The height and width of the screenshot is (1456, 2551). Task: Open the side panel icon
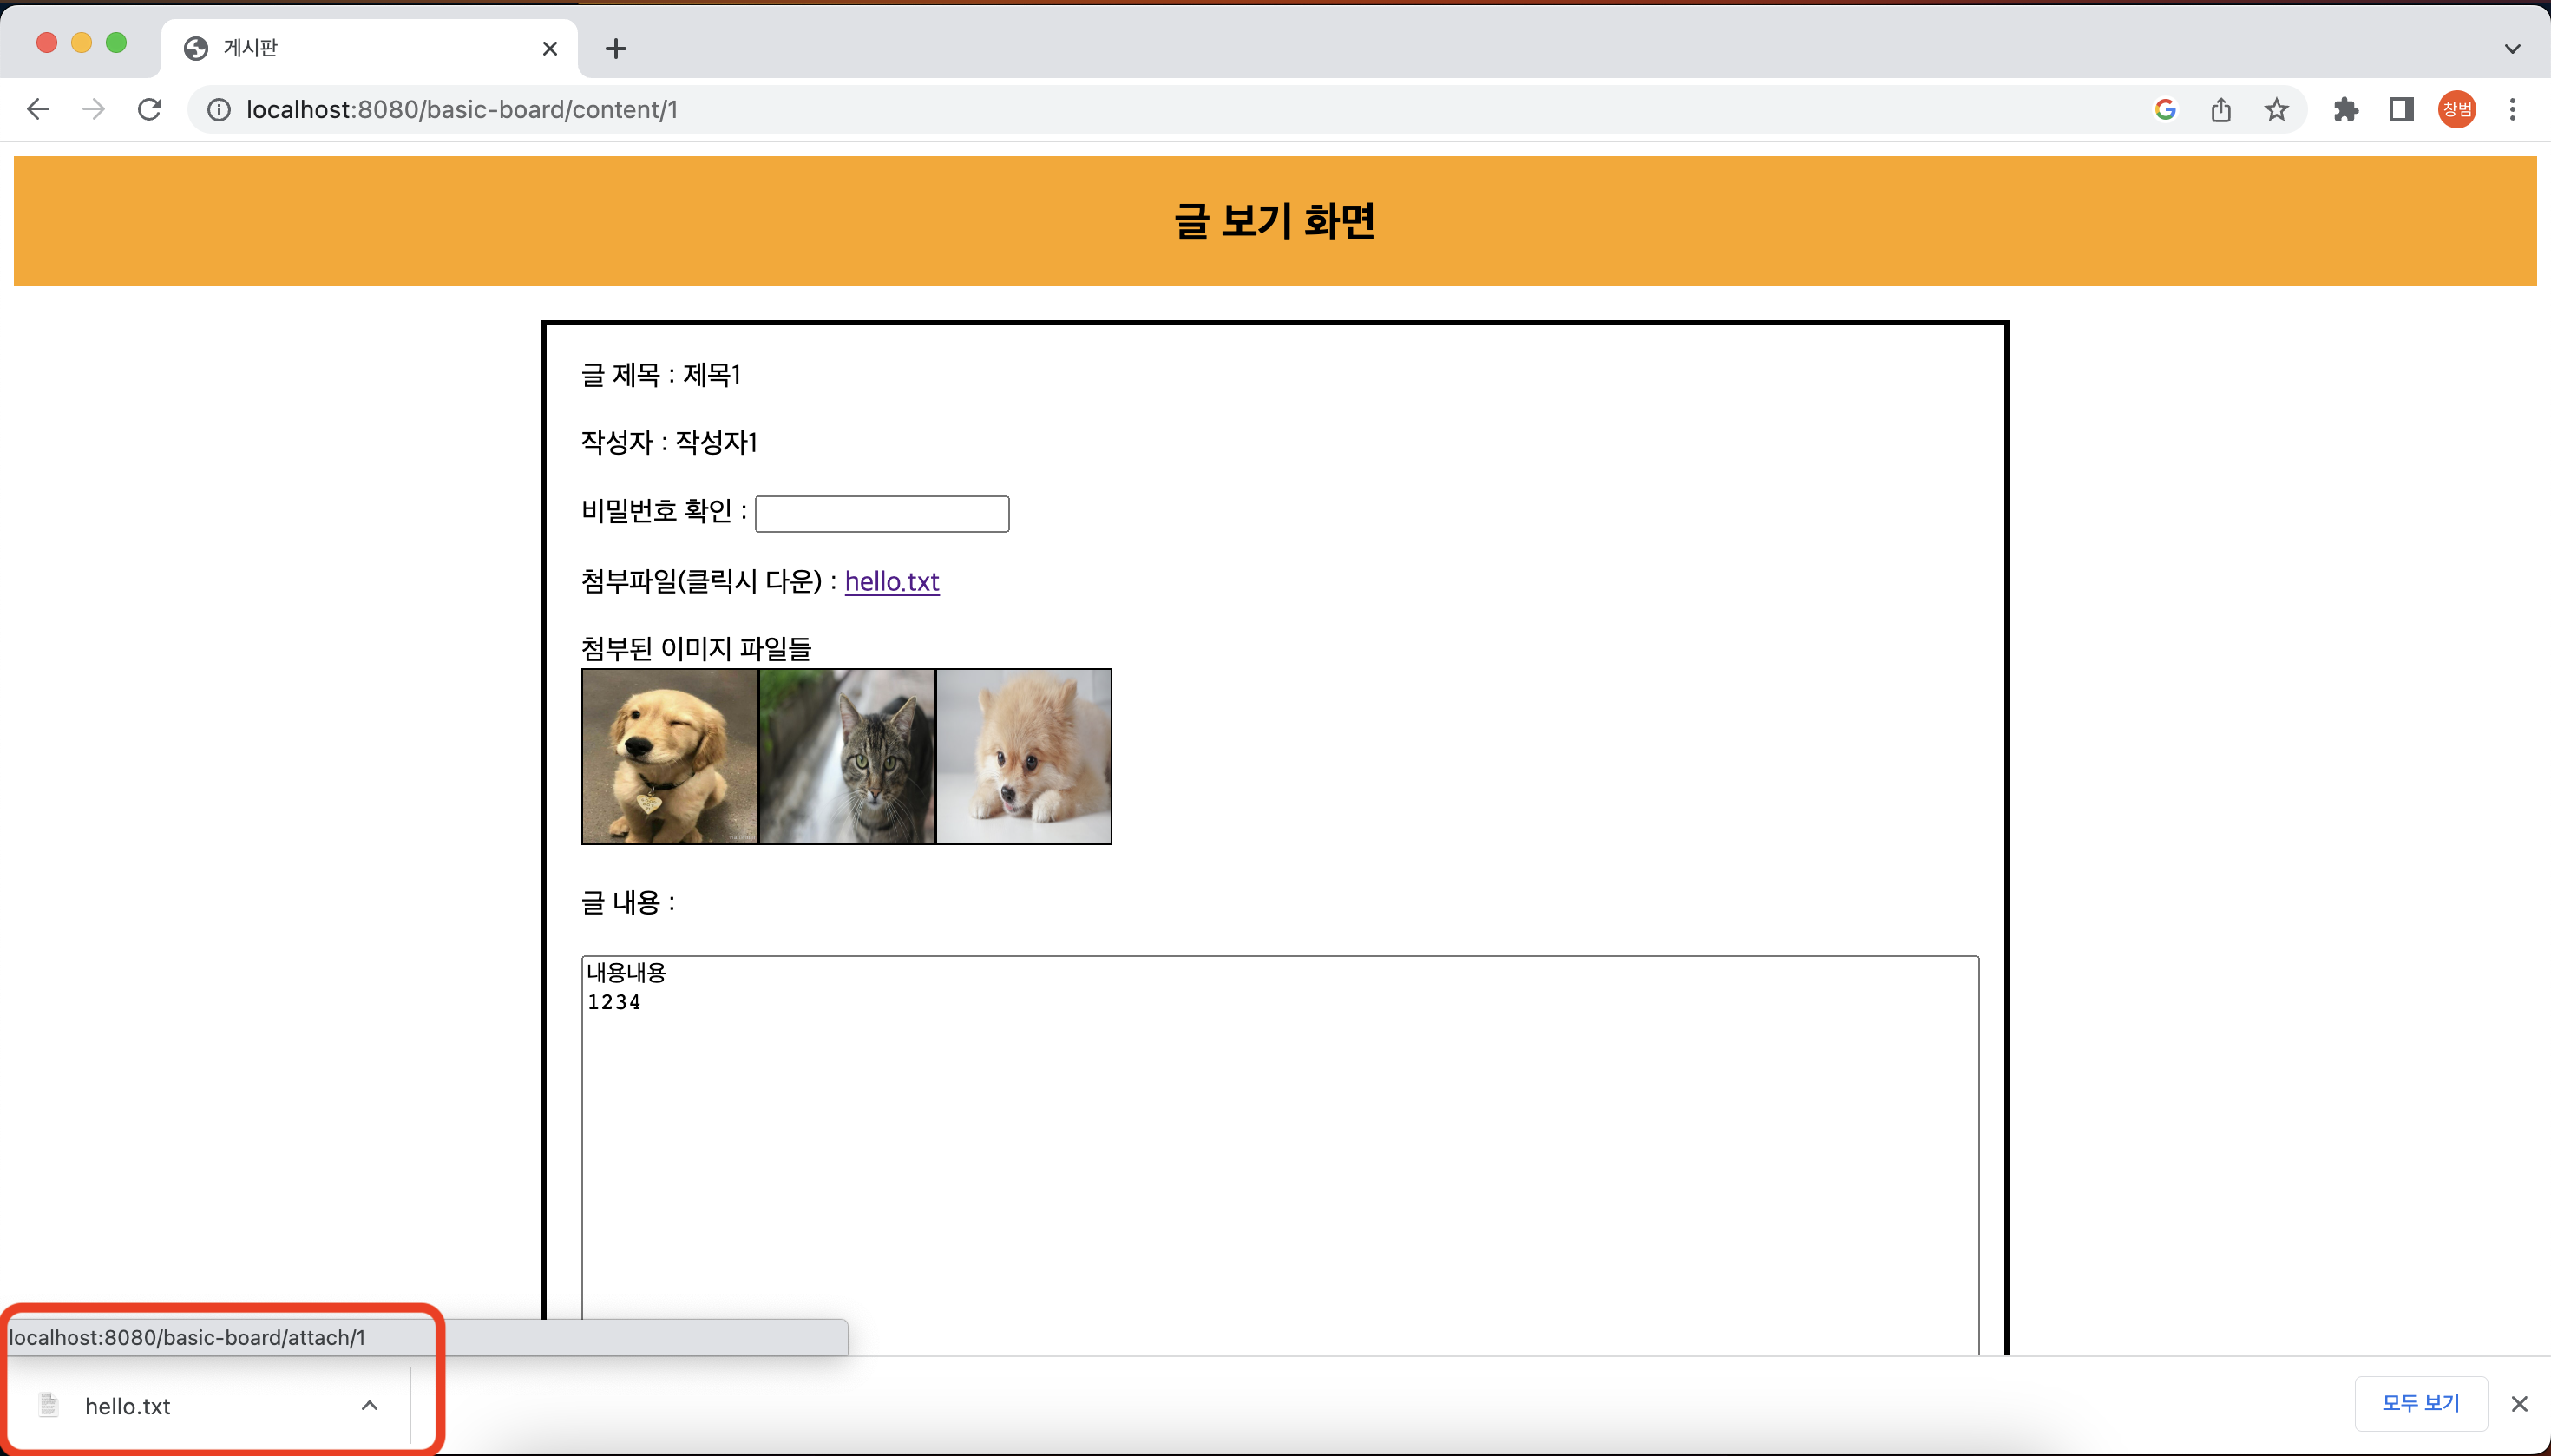pos(2400,109)
